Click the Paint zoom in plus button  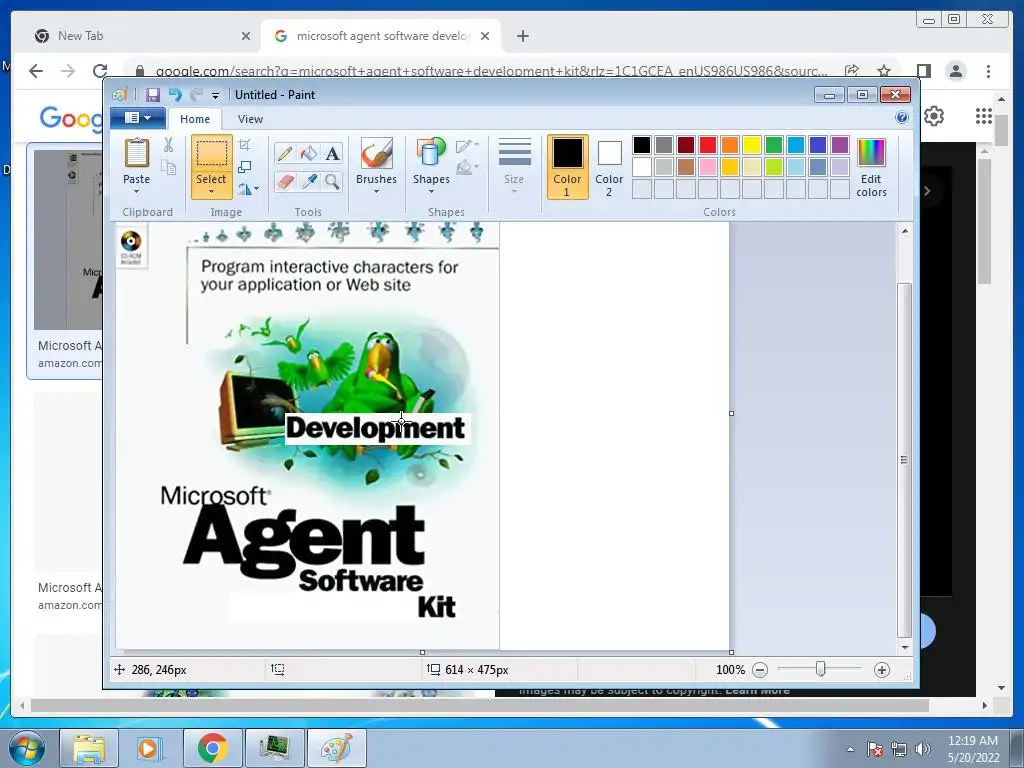[x=882, y=669]
